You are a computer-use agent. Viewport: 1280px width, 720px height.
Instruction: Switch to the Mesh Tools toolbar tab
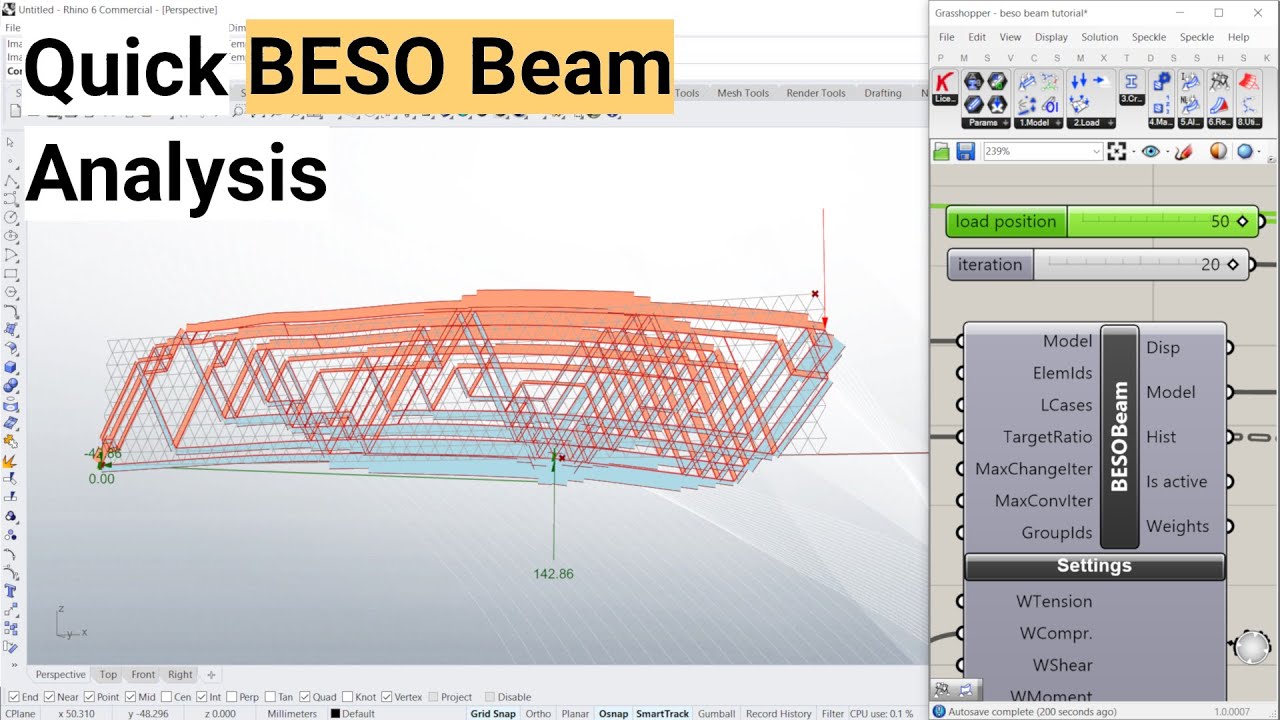click(x=743, y=93)
